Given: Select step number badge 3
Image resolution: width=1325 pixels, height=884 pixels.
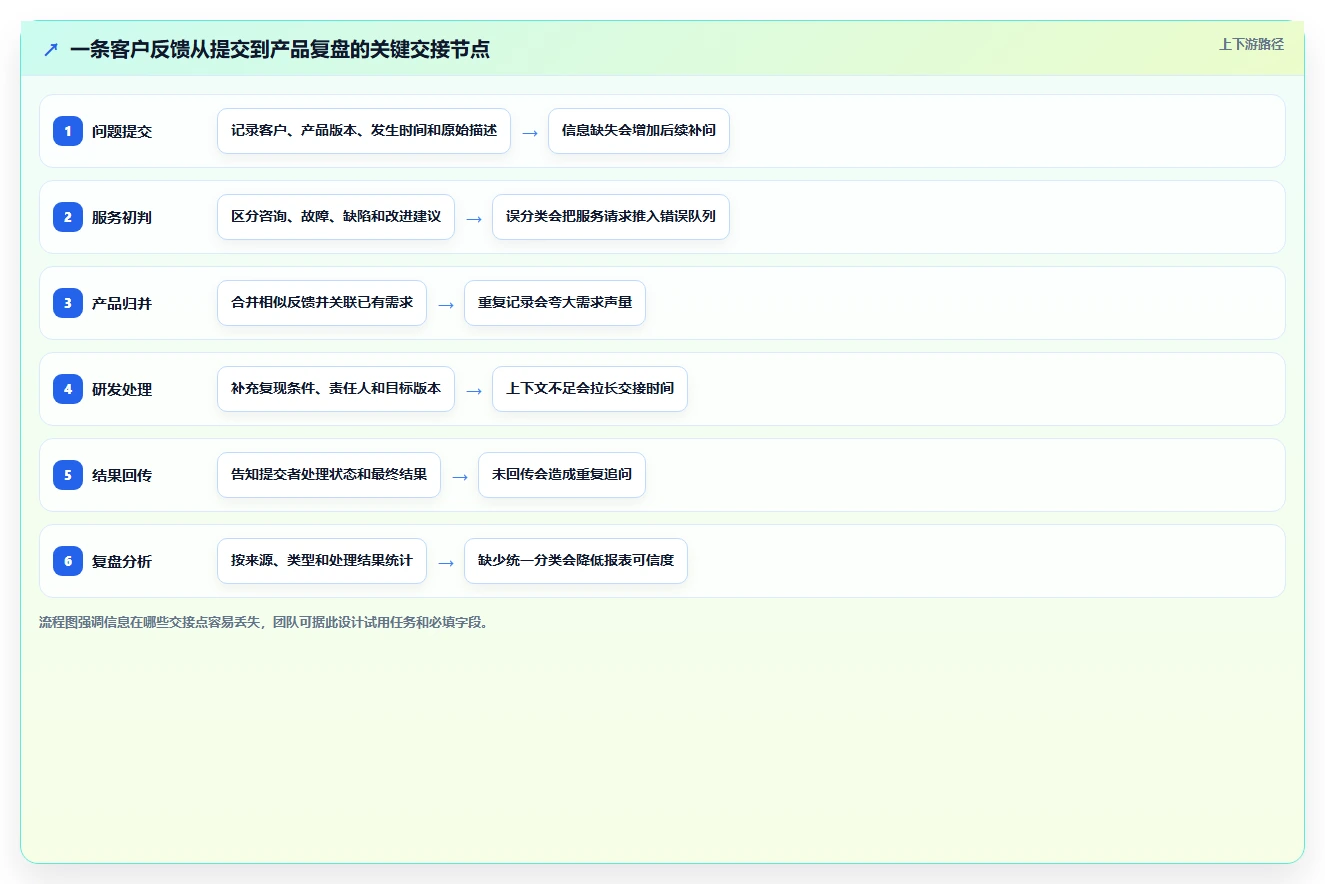Looking at the screenshot, I should 68,303.
